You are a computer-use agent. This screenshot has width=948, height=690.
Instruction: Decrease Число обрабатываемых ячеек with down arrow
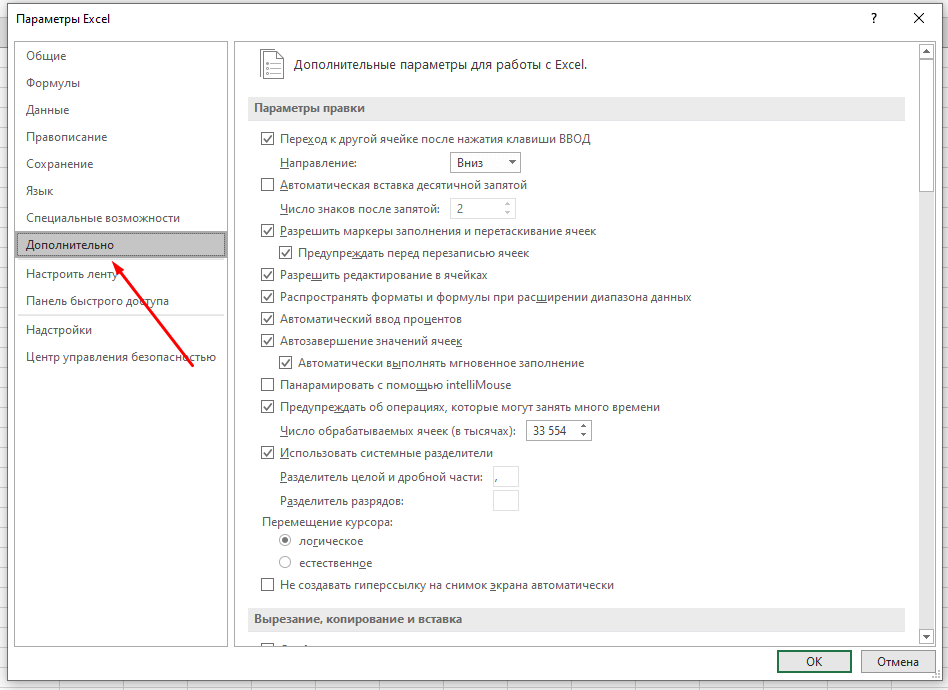pyautogui.click(x=583, y=435)
